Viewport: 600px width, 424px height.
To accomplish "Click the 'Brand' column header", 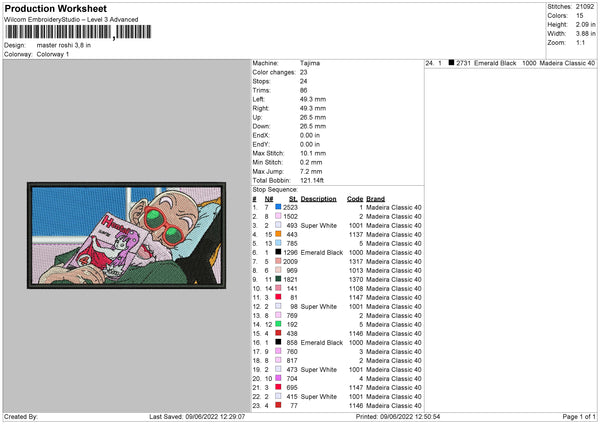I will (375, 199).
